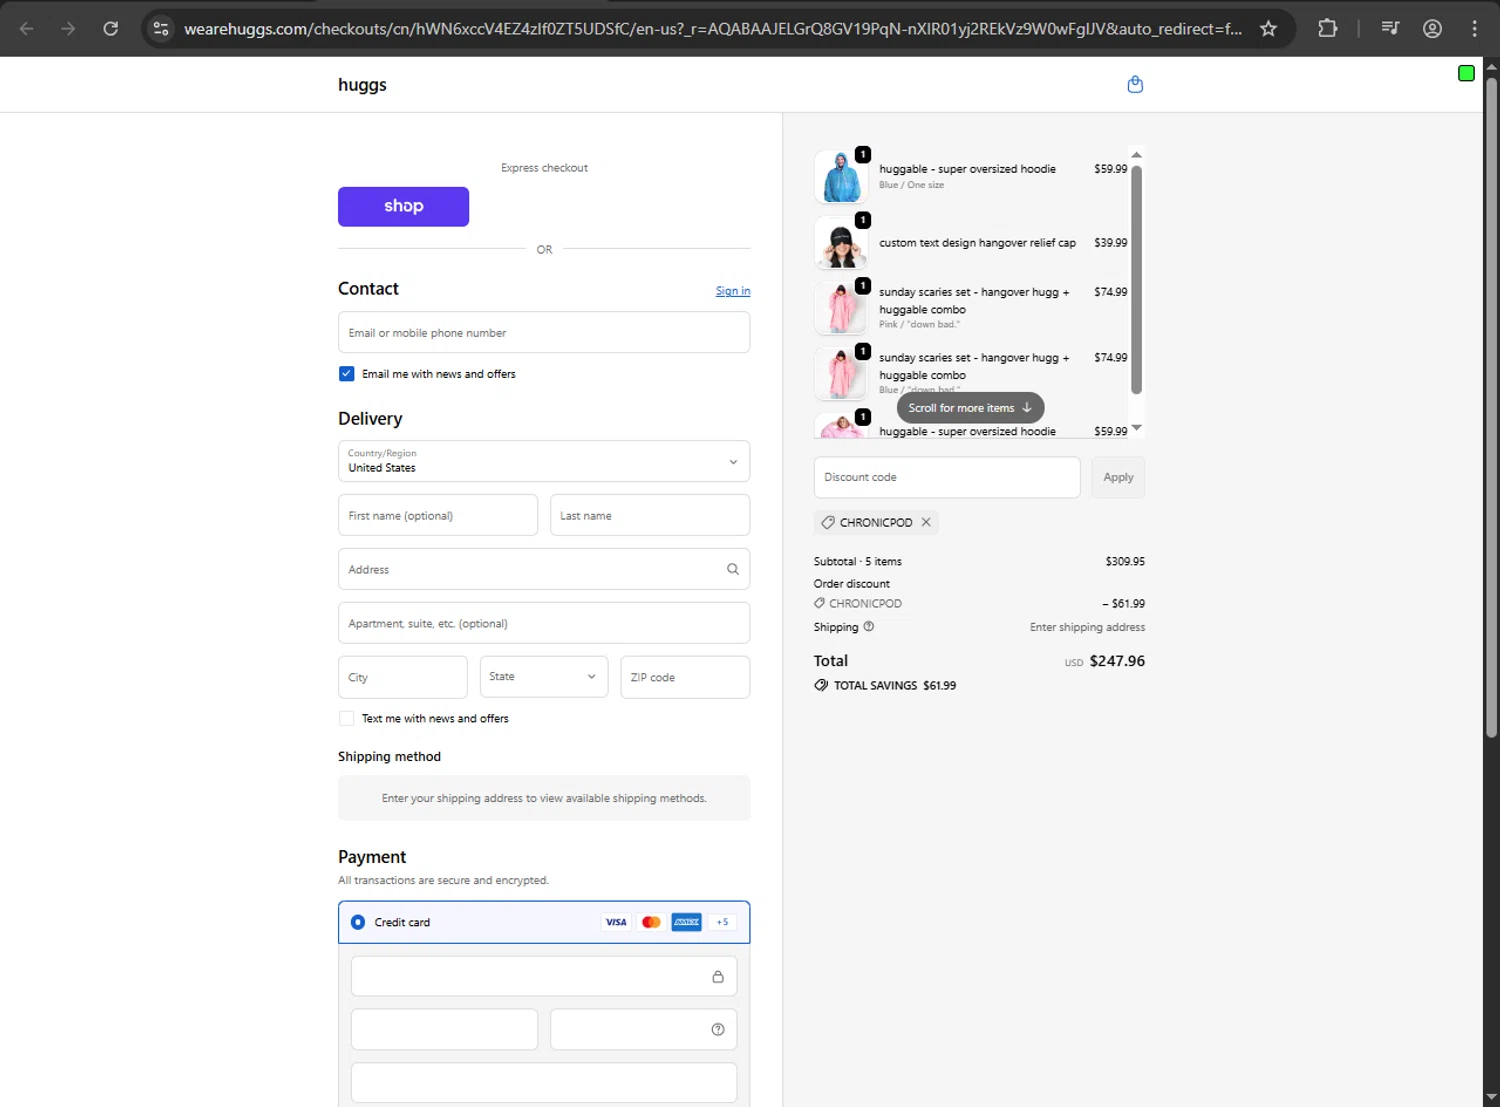Focus the card security code field
The height and width of the screenshot is (1107, 1500).
click(643, 1029)
